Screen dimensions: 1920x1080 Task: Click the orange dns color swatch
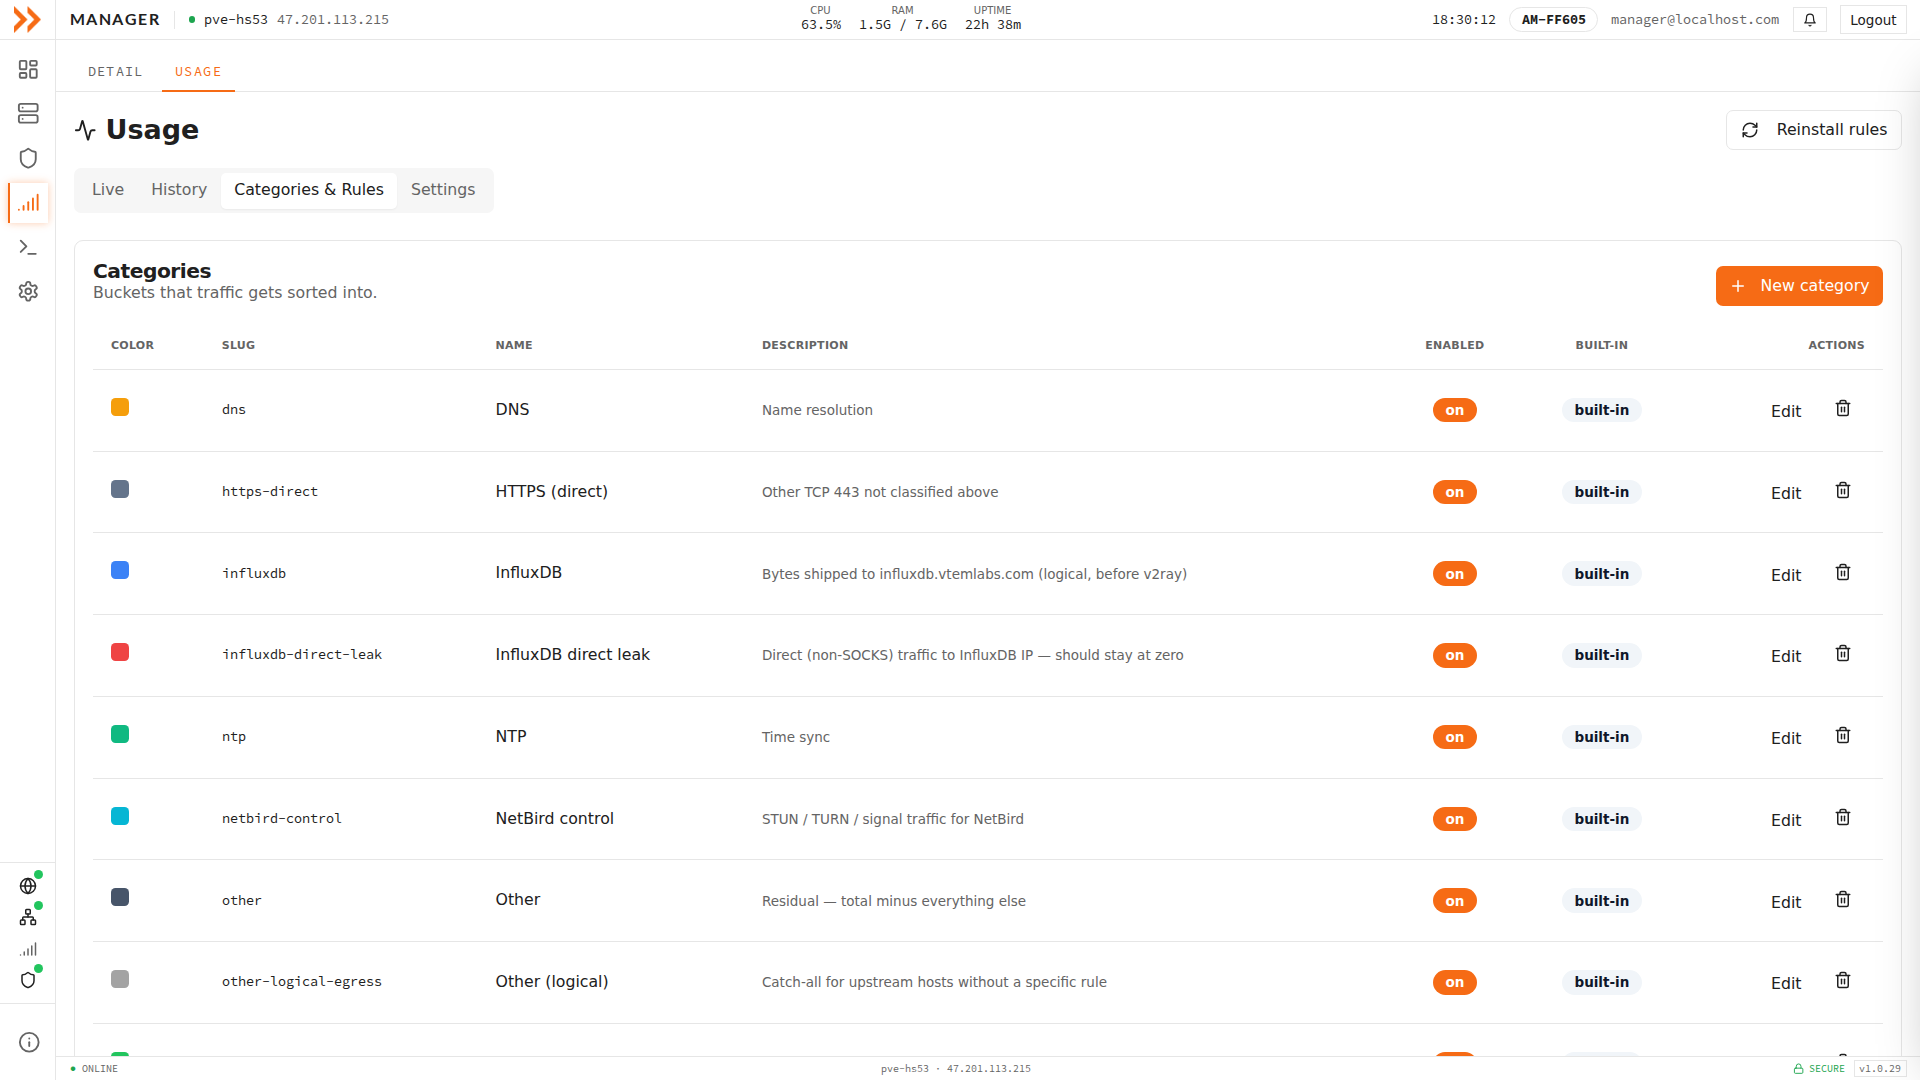120,407
